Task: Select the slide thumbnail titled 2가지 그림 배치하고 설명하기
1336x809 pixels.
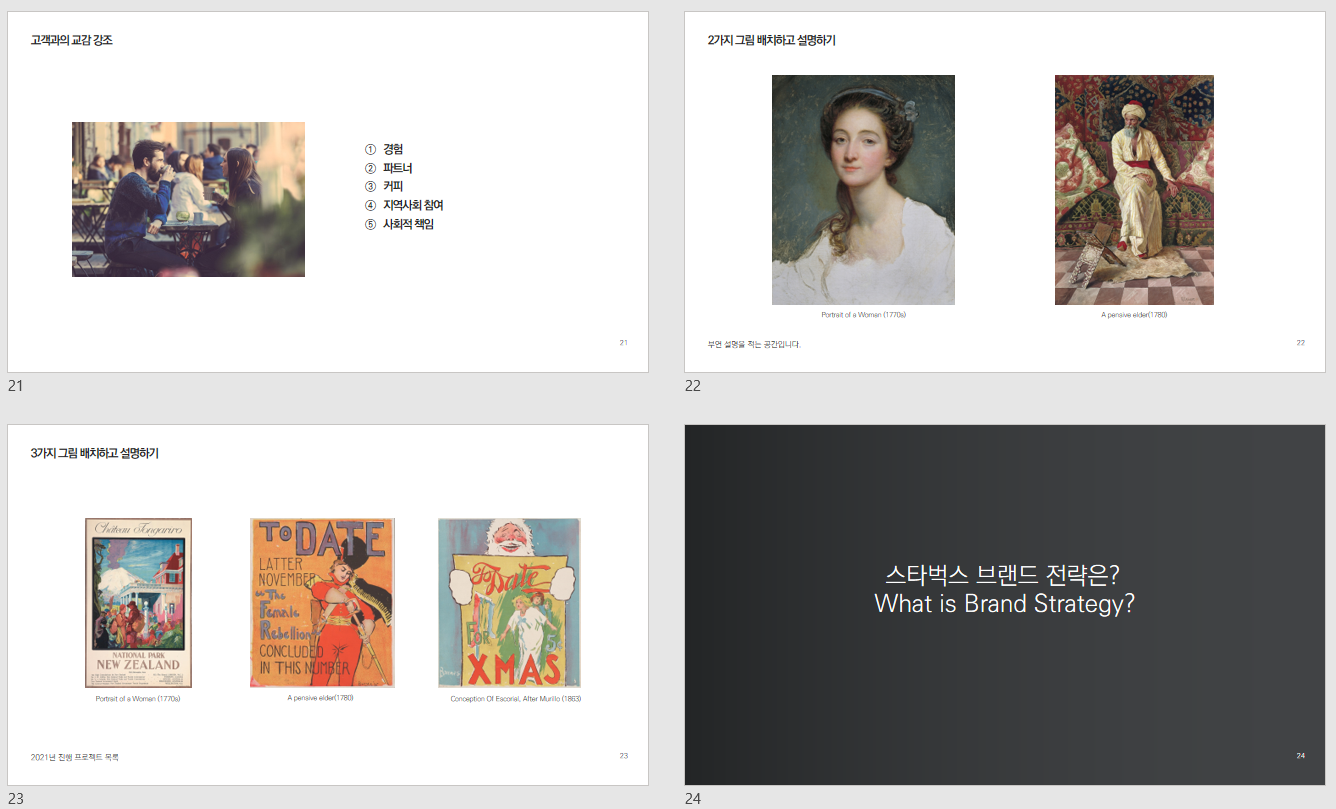Action: [1005, 192]
